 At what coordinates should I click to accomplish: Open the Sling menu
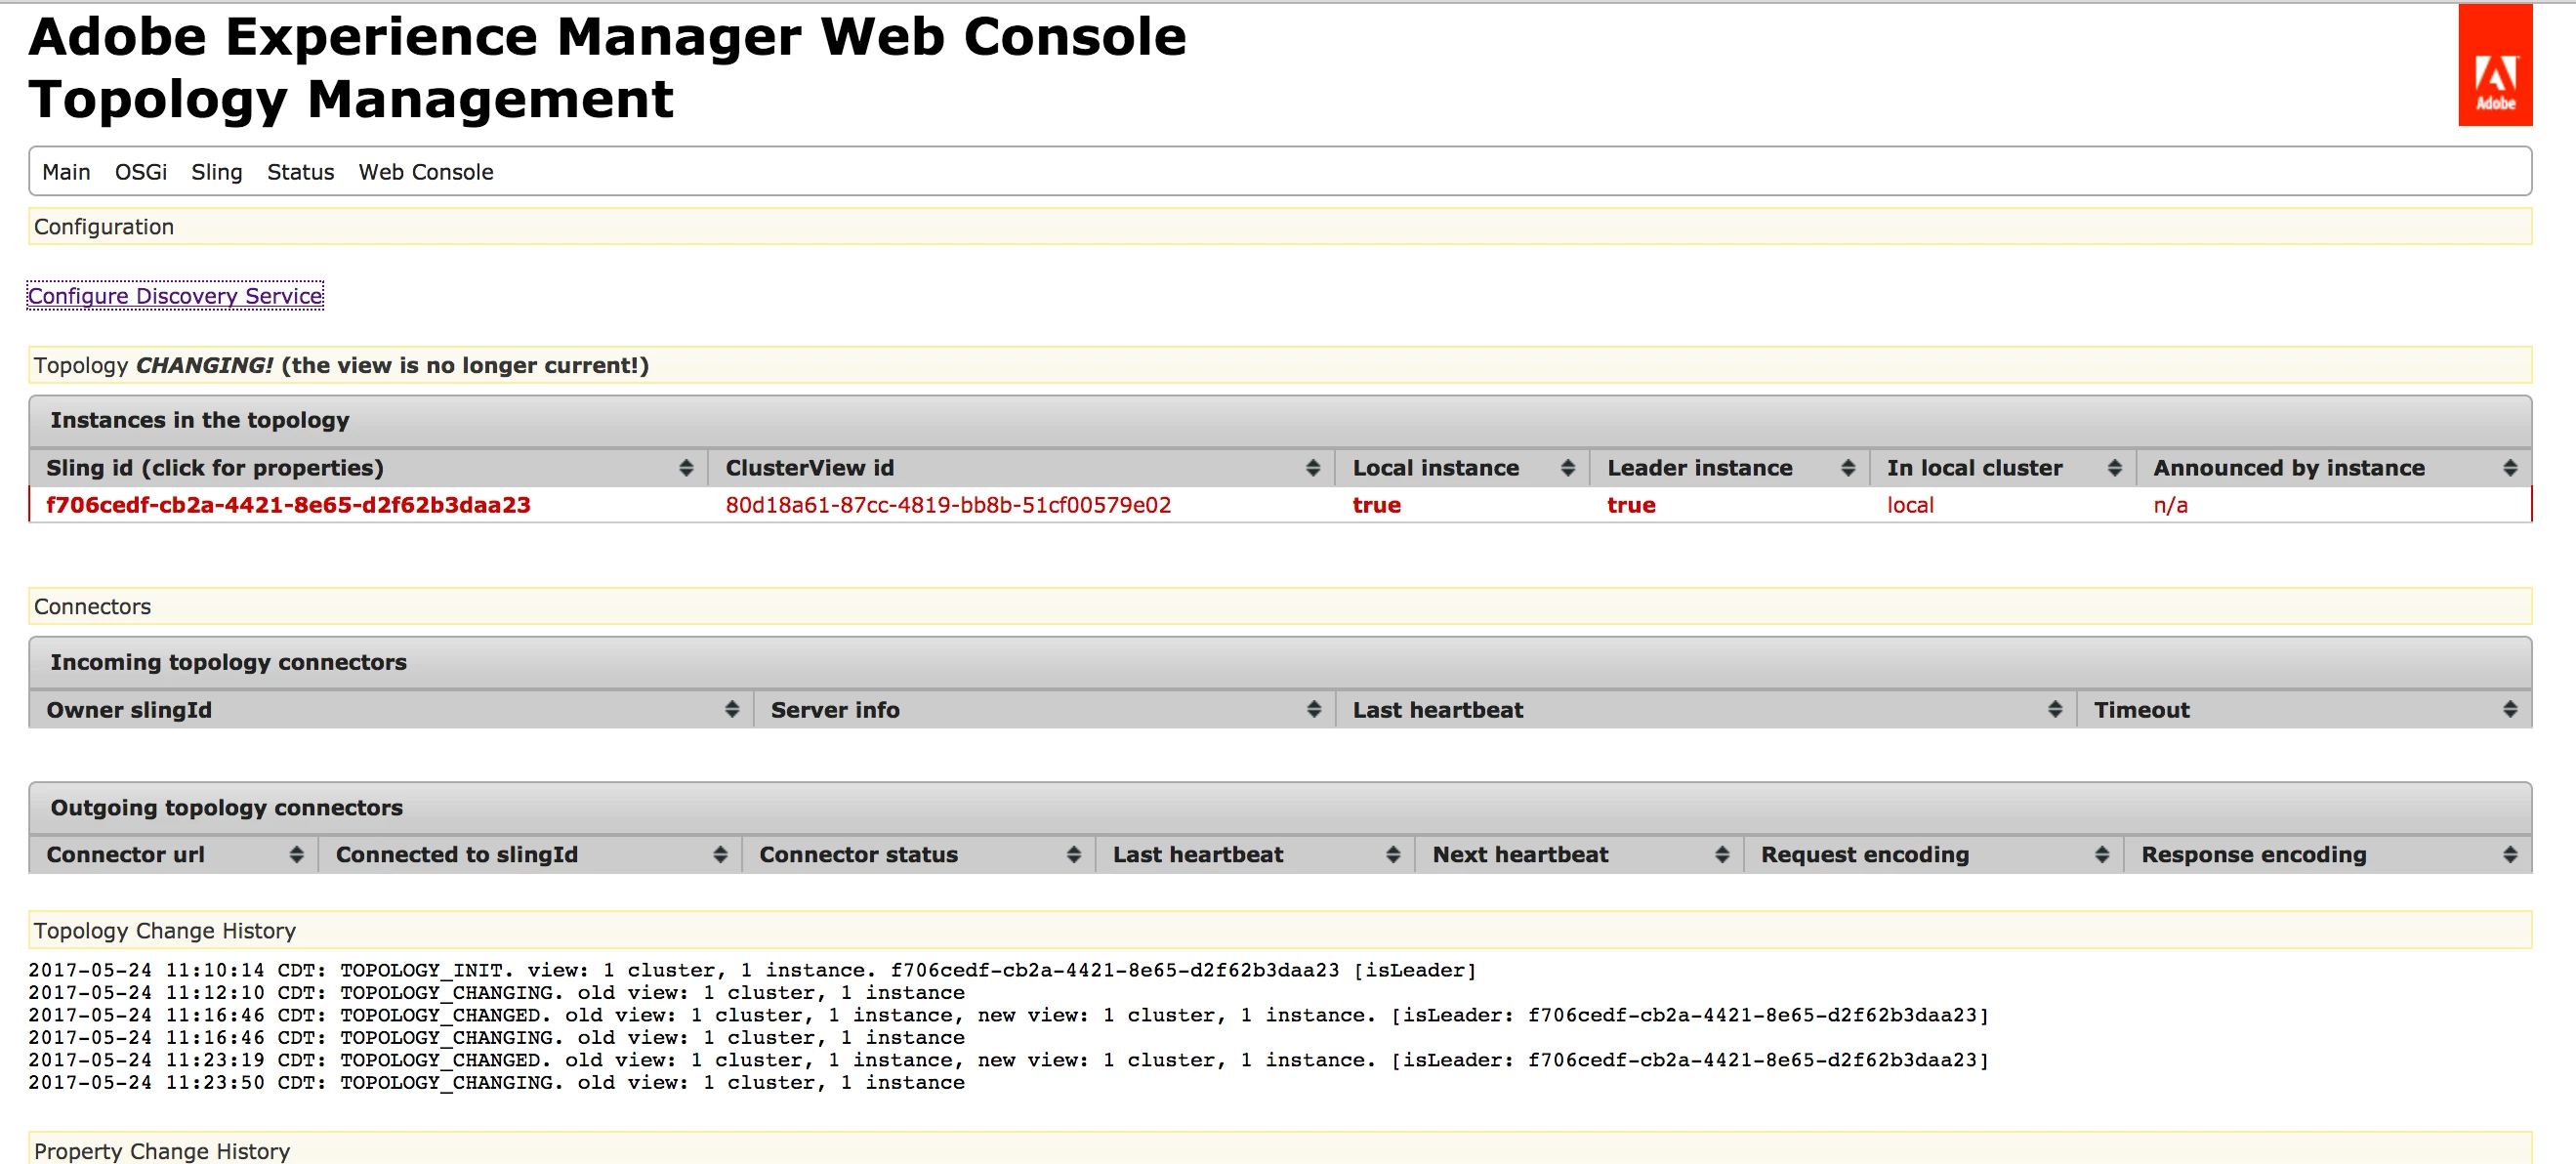click(x=217, y=172)
